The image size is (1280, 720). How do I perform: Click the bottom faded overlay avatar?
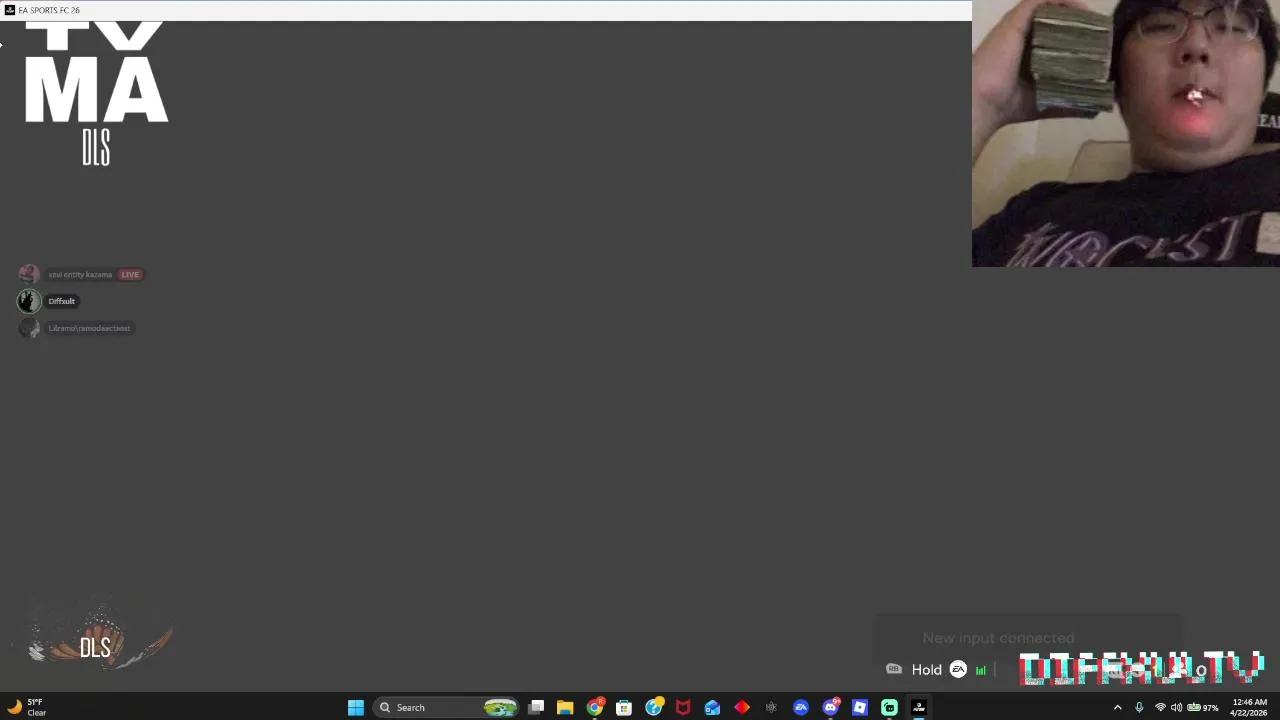pyautogui.click(x=29, y=328)
